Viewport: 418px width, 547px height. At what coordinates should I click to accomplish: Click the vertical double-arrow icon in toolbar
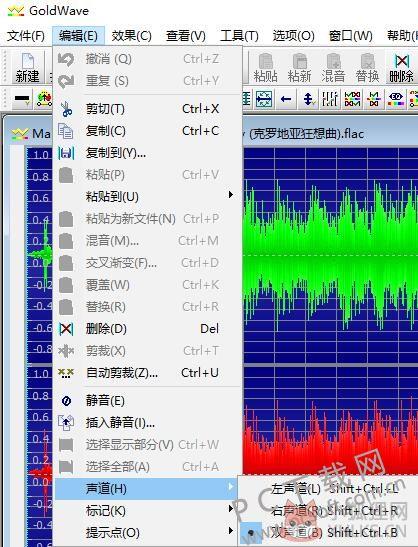pos(308,99)
